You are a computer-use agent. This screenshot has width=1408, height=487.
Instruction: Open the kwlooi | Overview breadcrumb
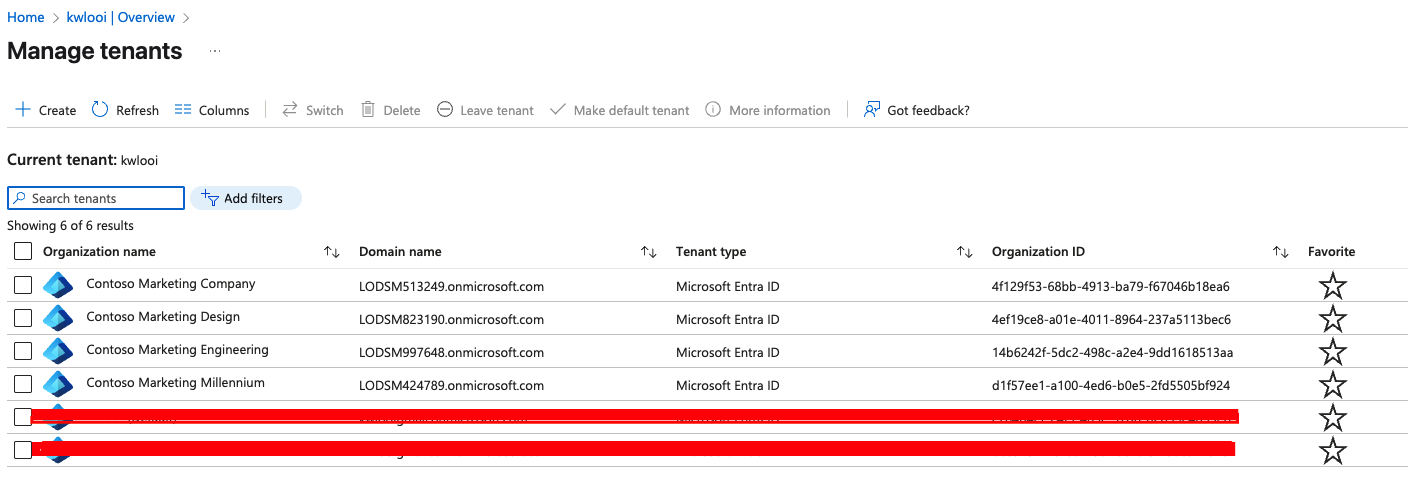121,17
